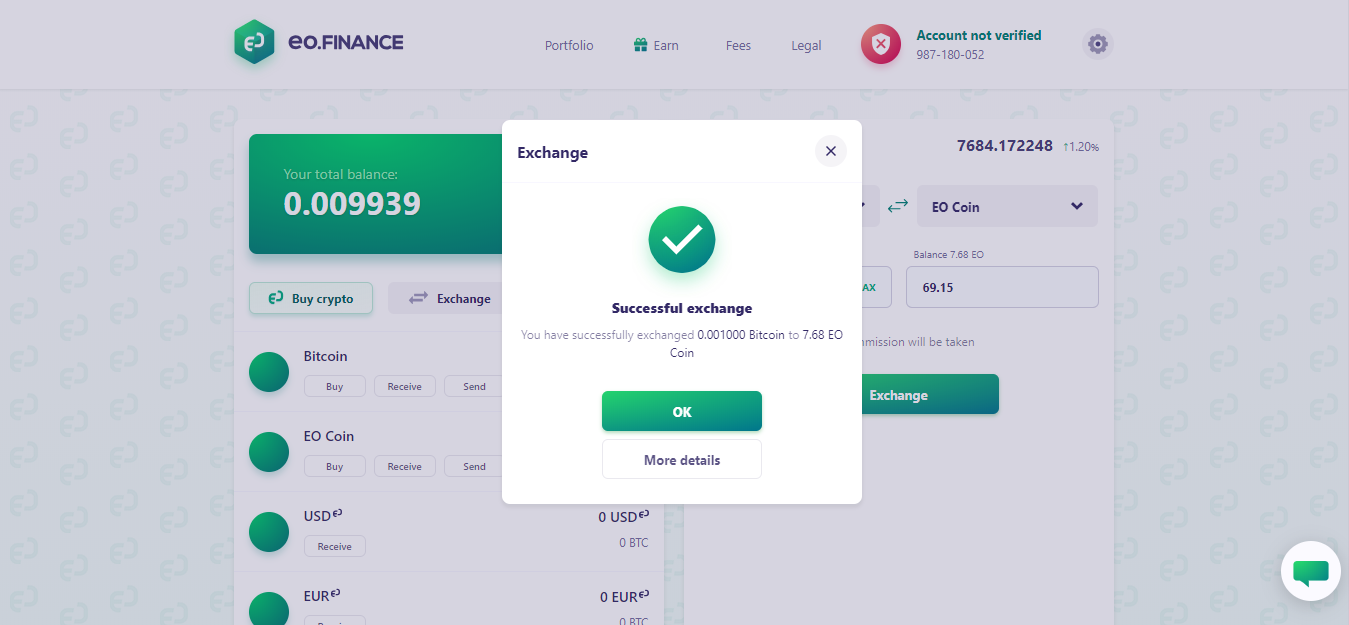Click the EO.FINANCE hexagon logo
The width and height of the screenshot is (1349, 625).
tap(254, 43)
